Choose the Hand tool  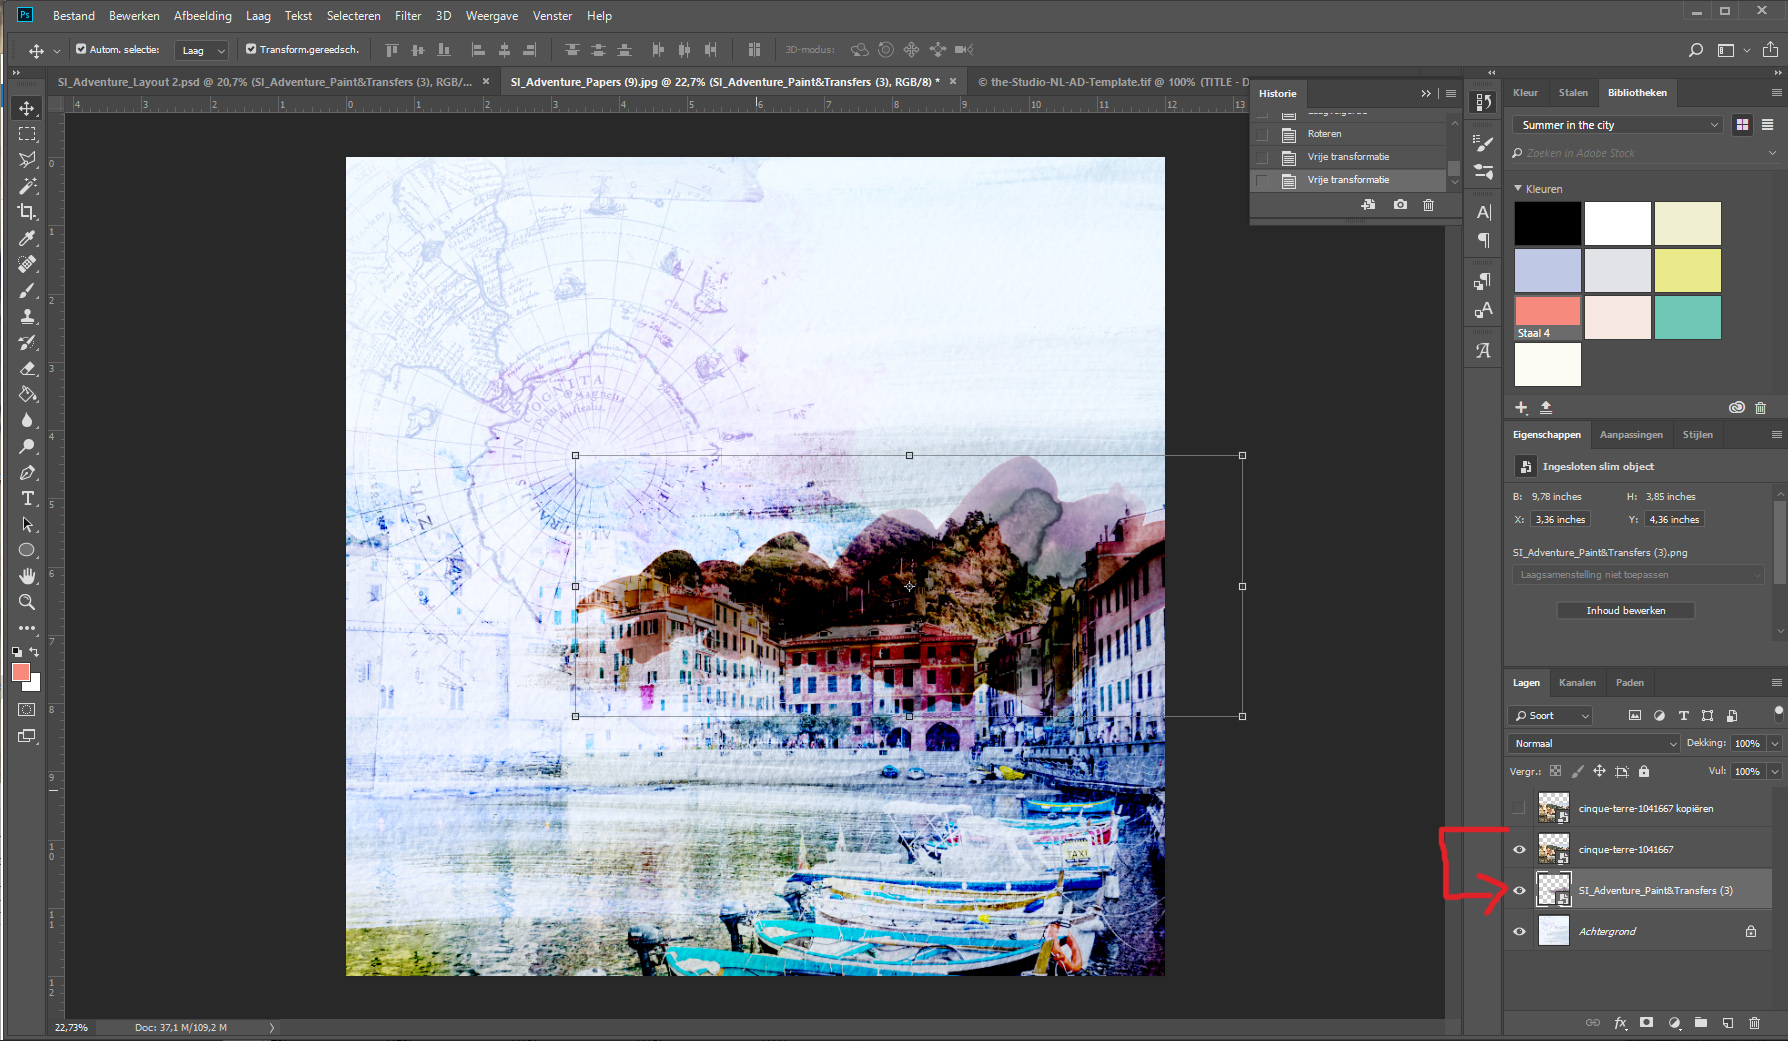pyautogui.click(x=27, y=576)
